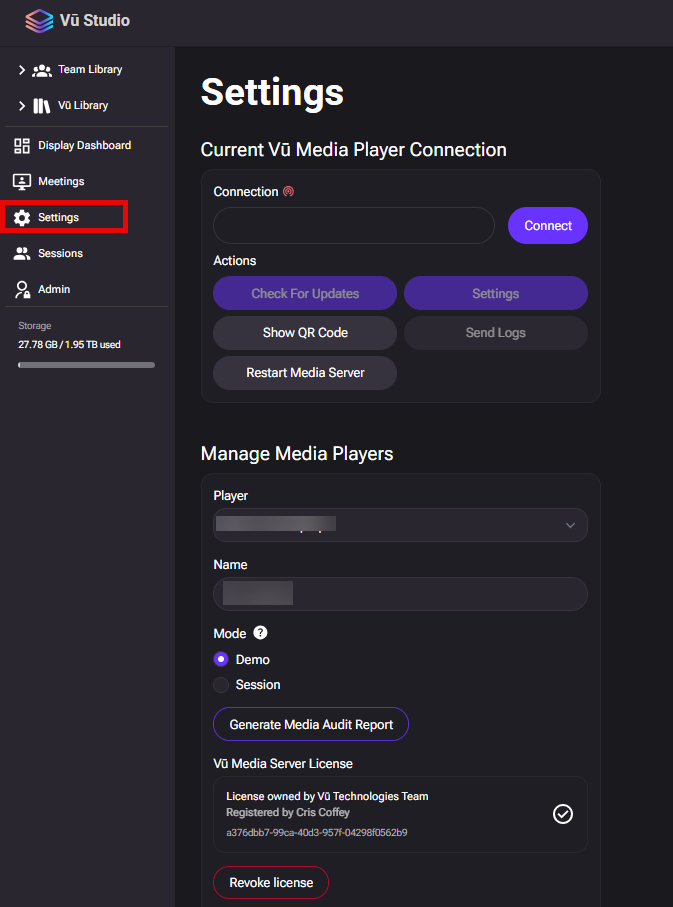Expand the Team Library tree chevron
Viewport: 673px width, 907px height.
(x=22, y=70)
